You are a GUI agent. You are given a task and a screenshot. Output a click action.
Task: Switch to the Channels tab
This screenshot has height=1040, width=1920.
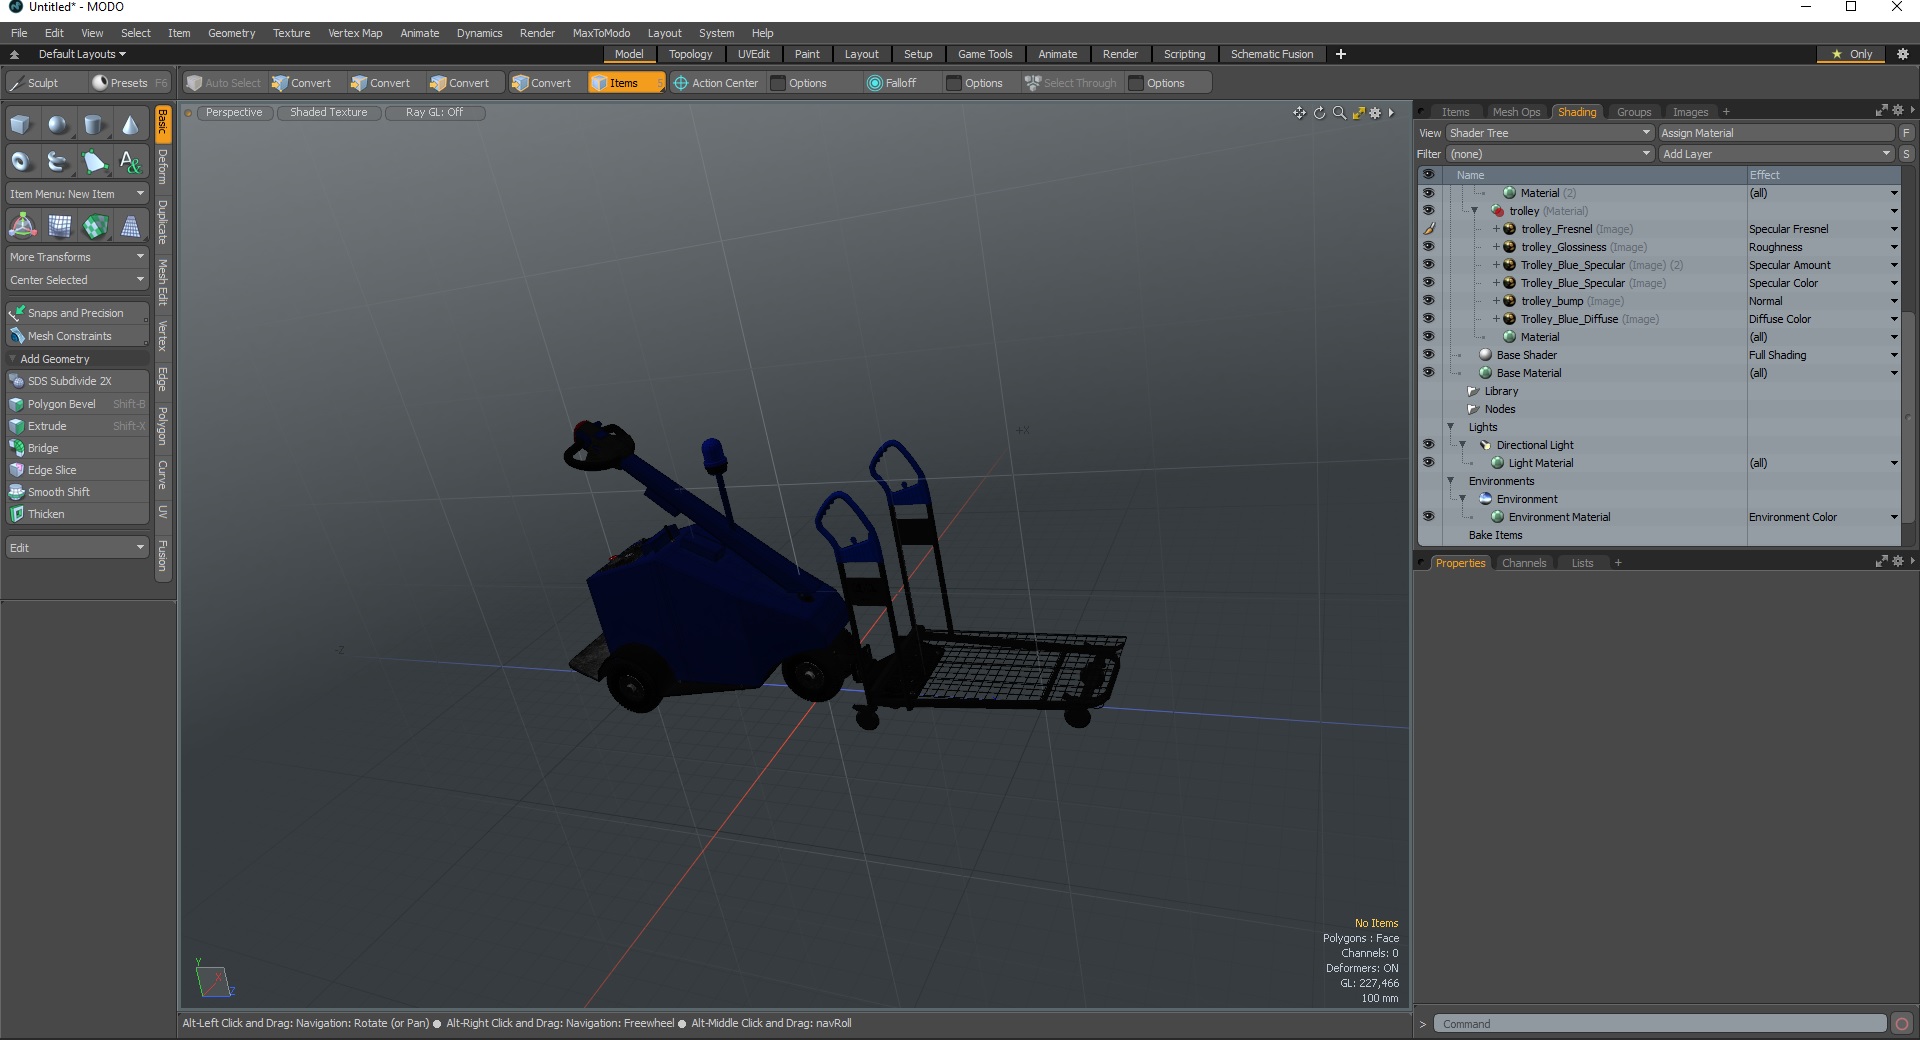(1524, 563)
